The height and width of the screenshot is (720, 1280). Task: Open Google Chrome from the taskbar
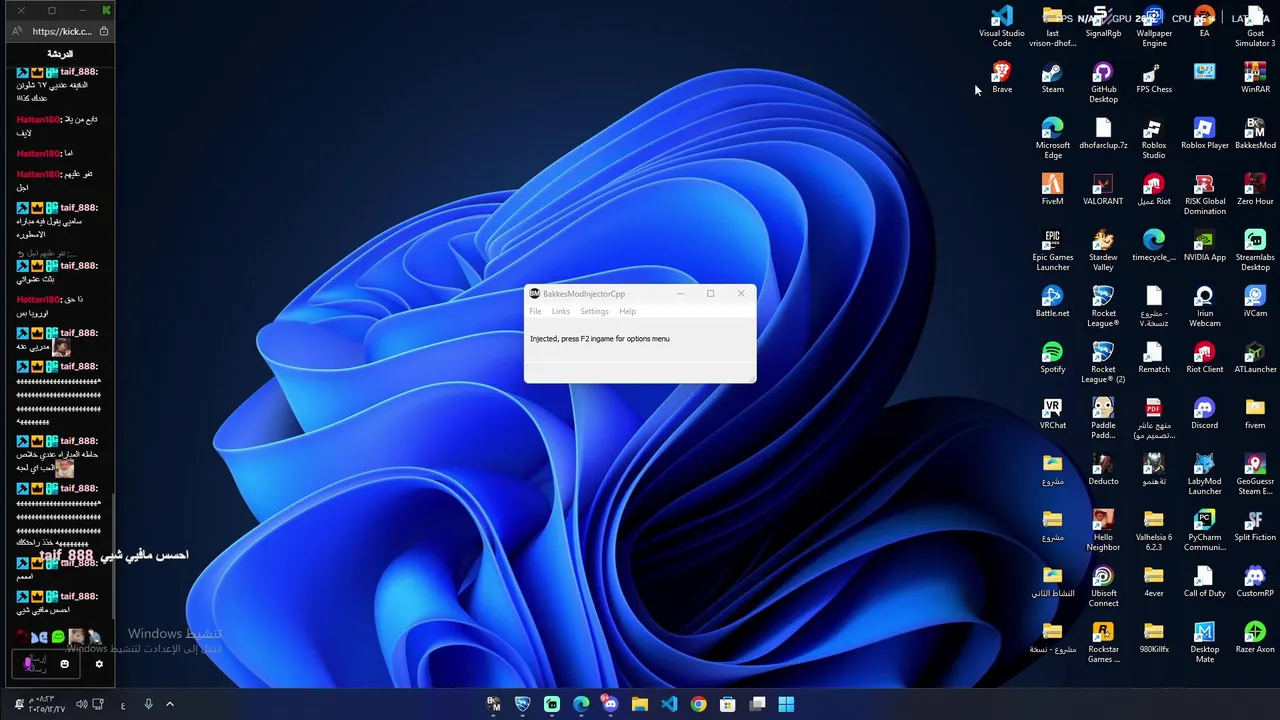pos(698,704)
